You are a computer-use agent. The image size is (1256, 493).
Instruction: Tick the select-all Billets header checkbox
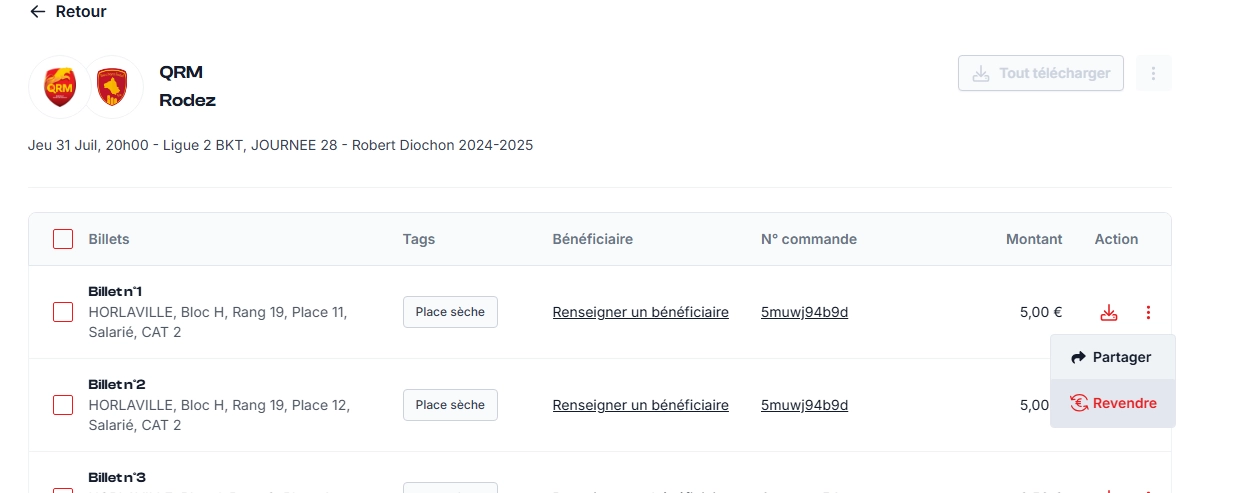pos(63,239)
